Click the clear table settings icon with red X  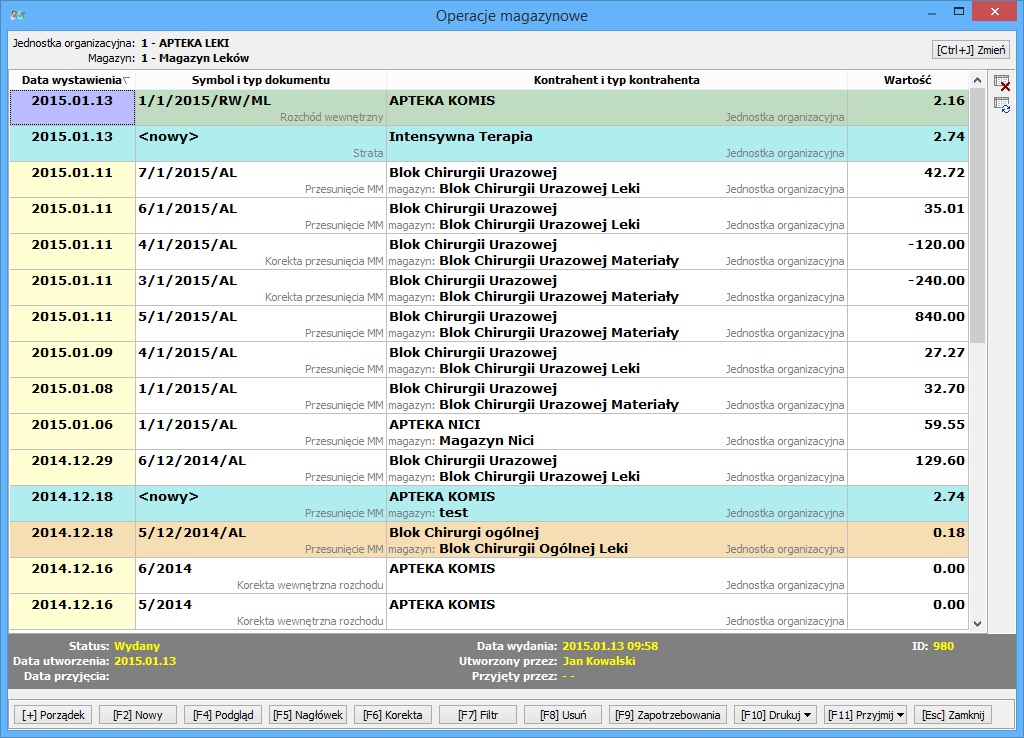1002,84
